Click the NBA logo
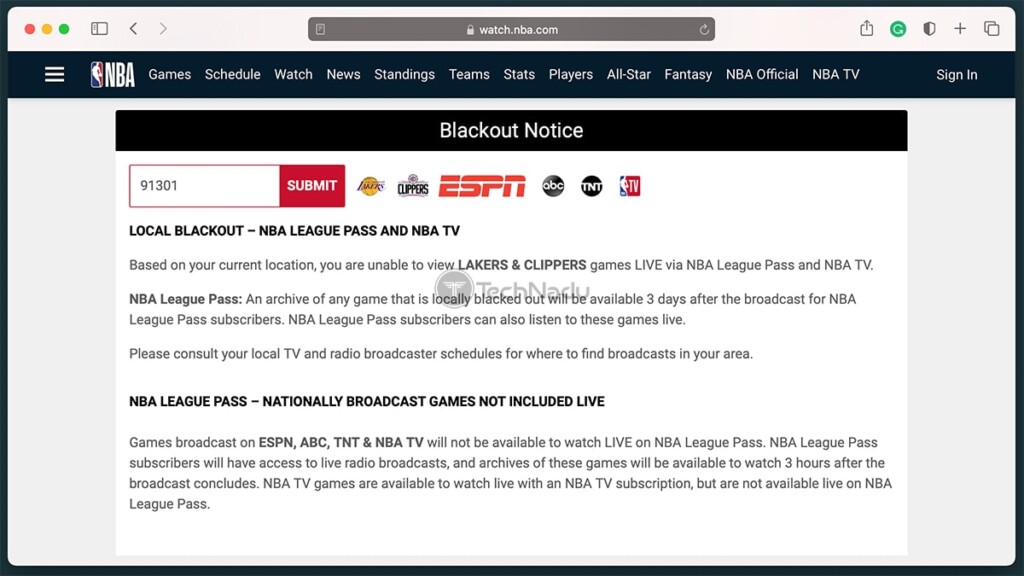 (112, 74)
